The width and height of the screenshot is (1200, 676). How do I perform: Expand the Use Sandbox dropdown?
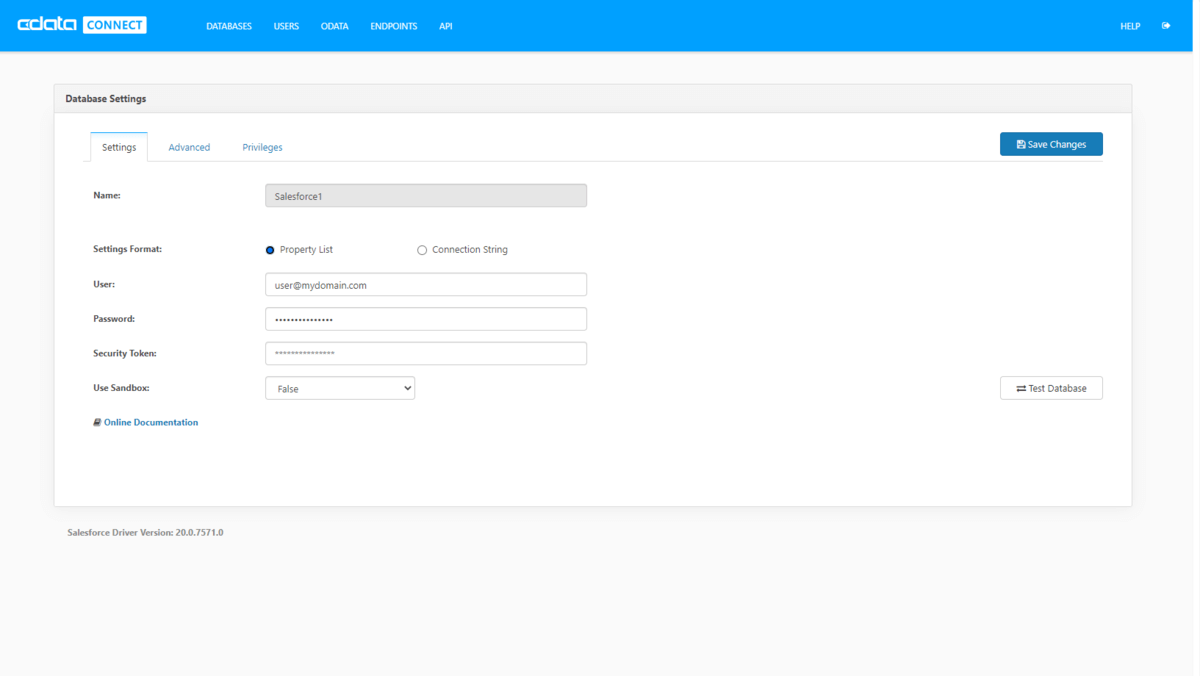[x=340, y=388]
